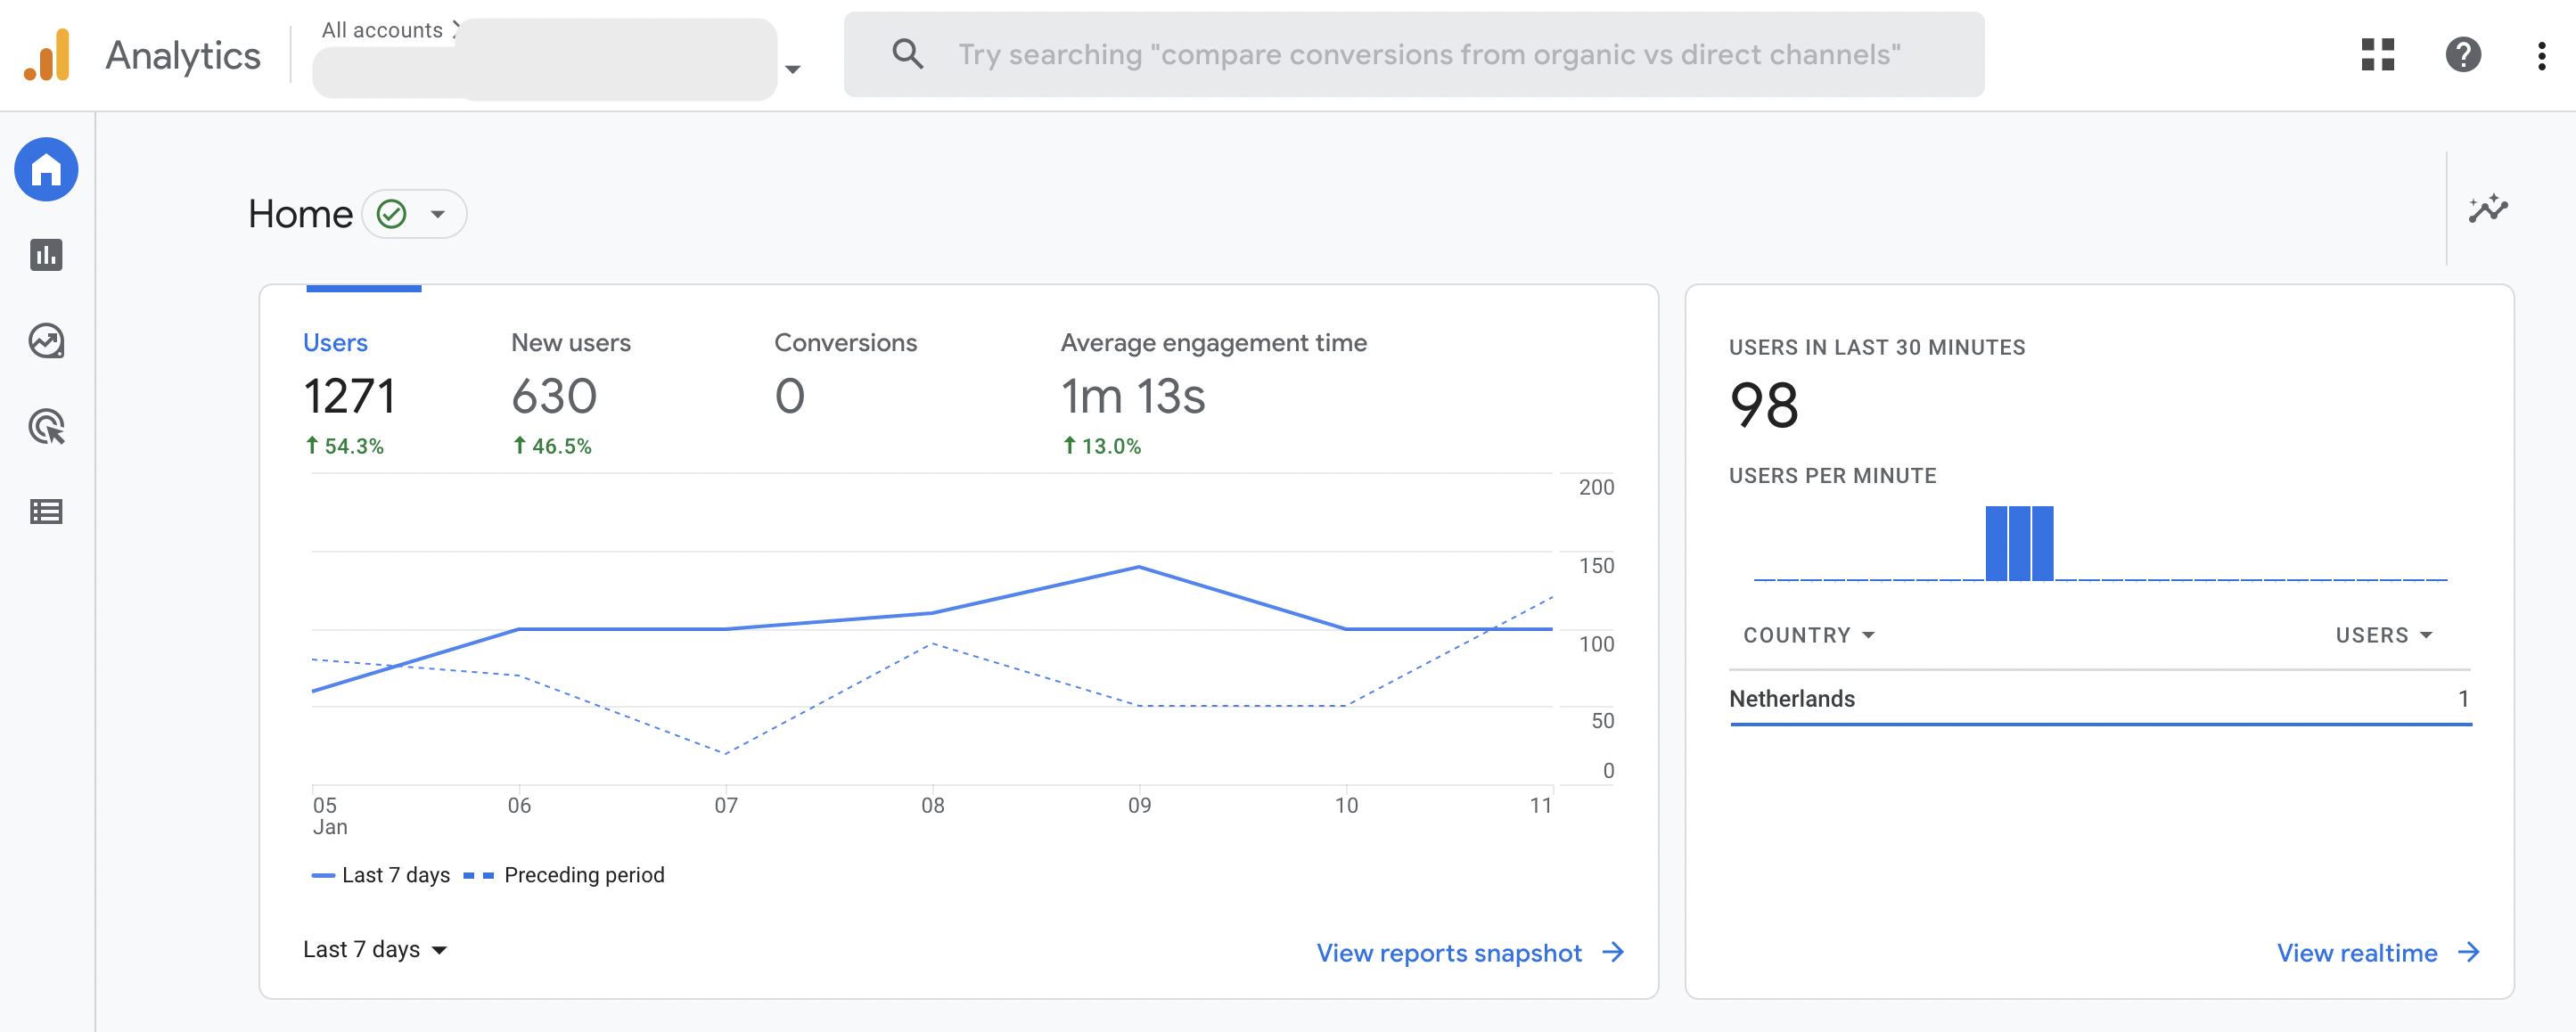Expand the Last 7 days date selector

point(374,949)
